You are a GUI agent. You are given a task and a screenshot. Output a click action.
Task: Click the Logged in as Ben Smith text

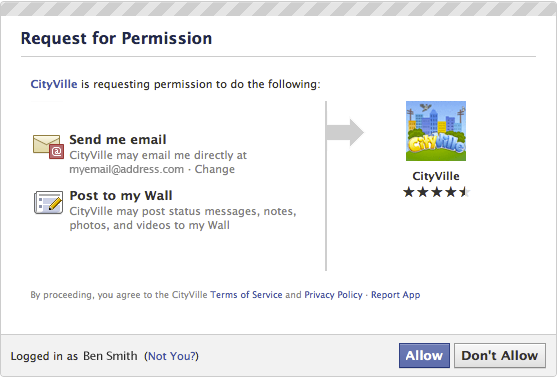point(74,356)
